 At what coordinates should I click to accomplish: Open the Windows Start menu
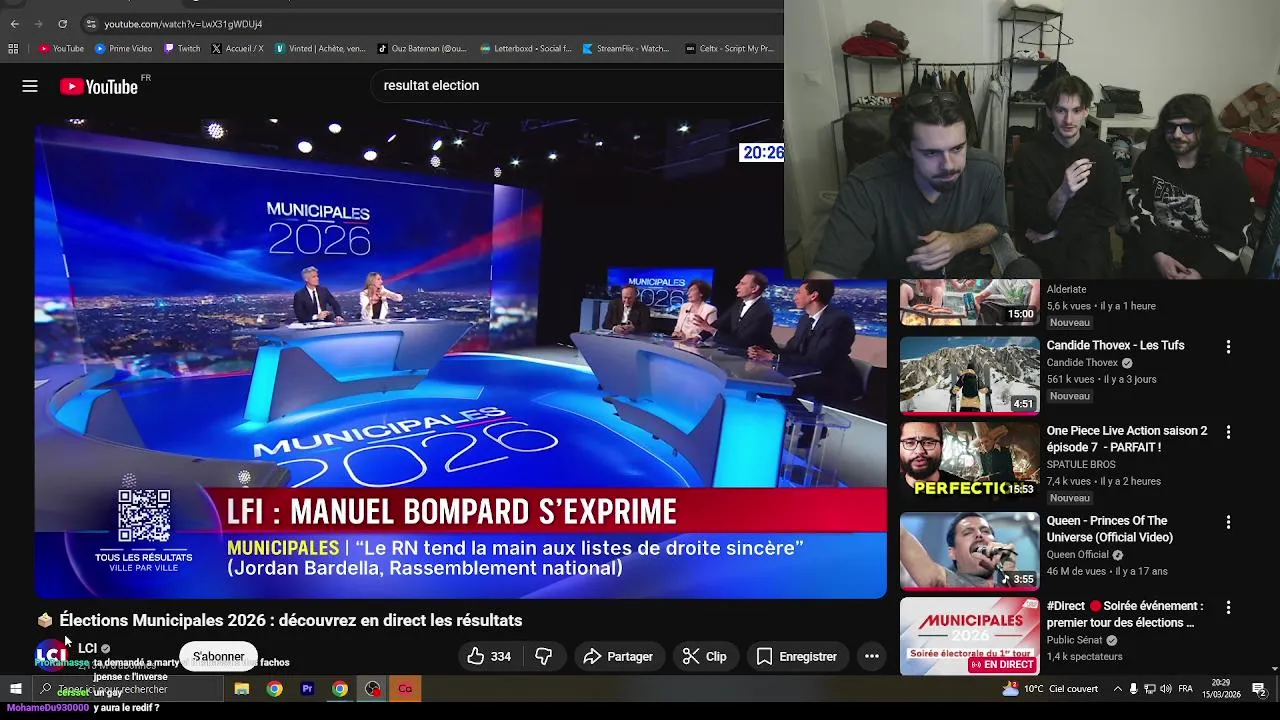(x=15, y=689)
